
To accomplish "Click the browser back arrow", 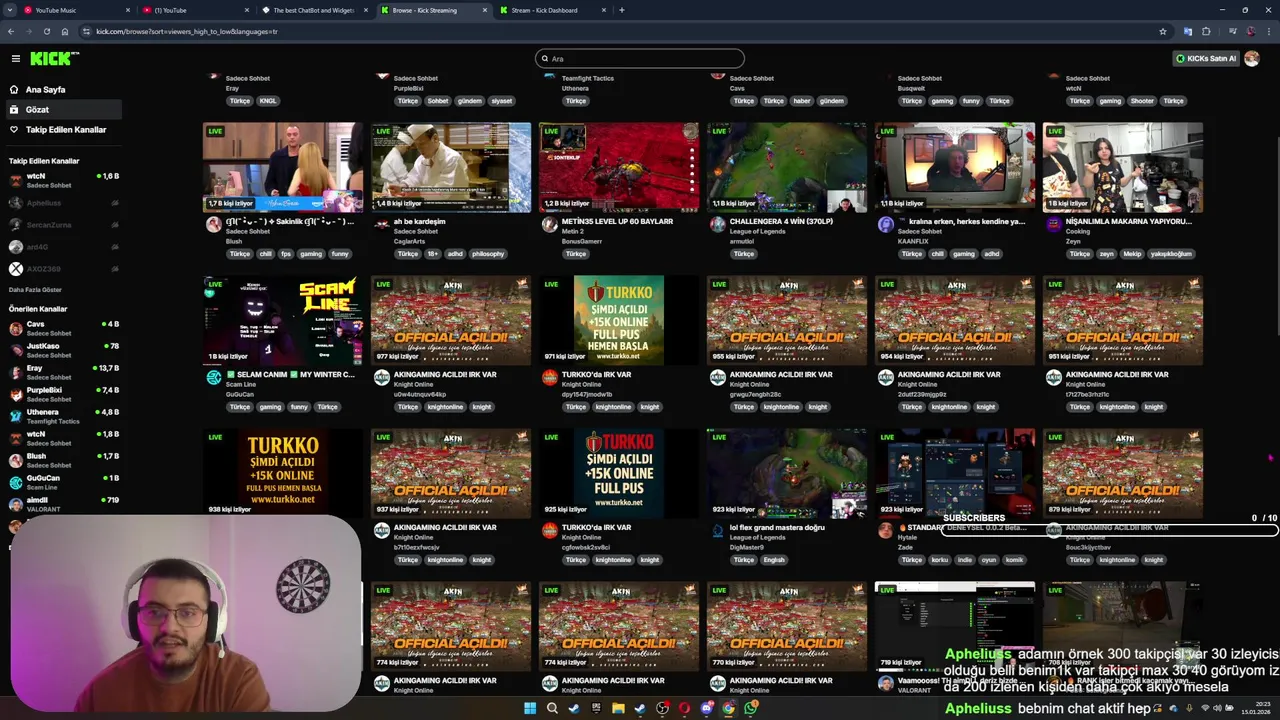I will [11, 31].
